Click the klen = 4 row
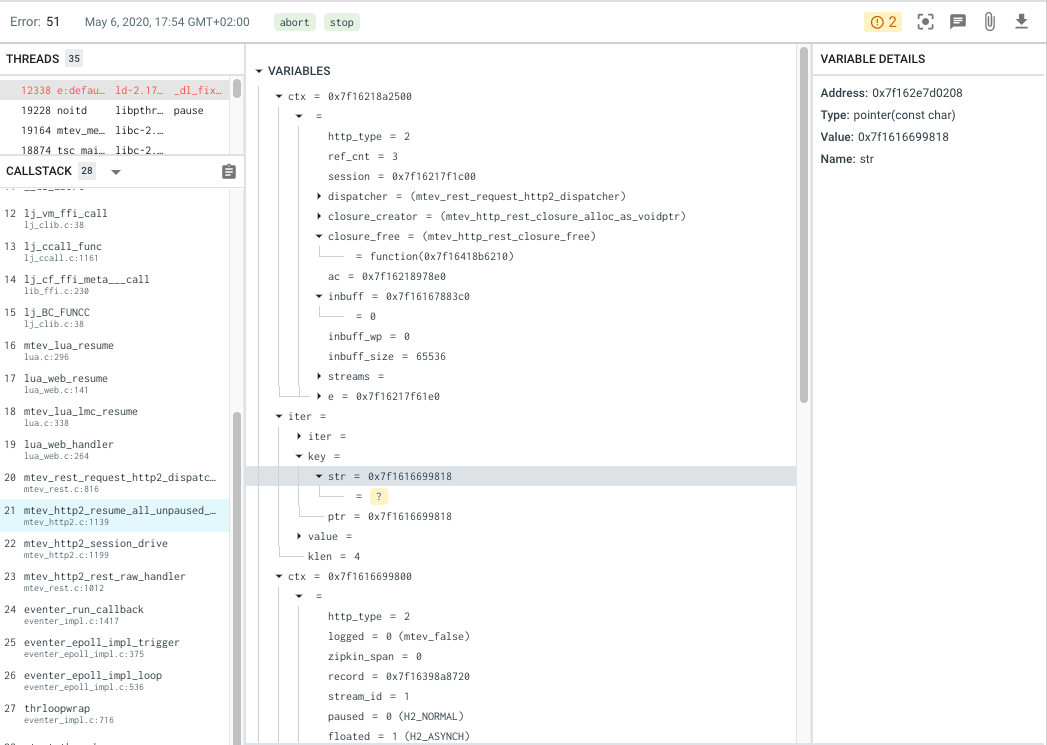This screenshot has height=745, width=1047. pos(334,557)
